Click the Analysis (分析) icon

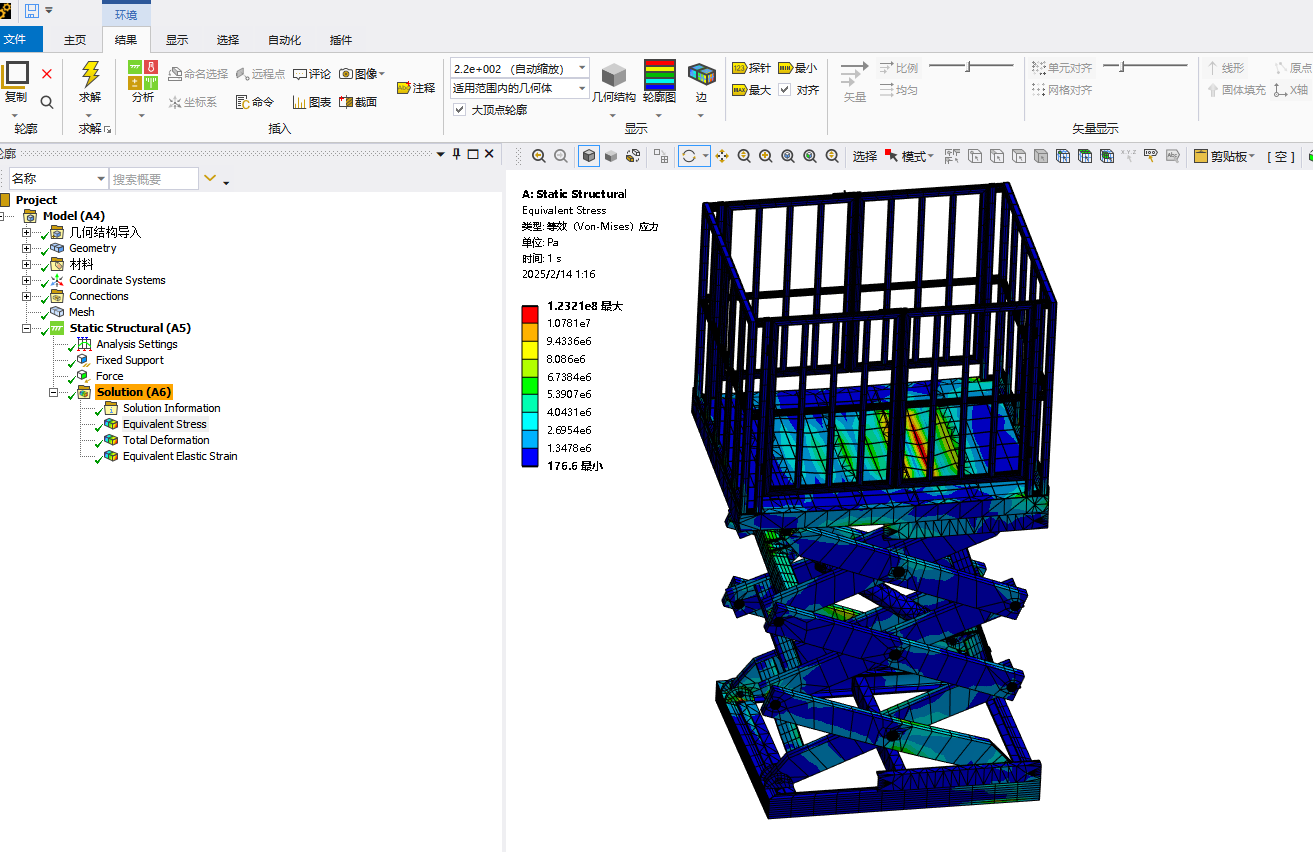pyautogui.click(x=143, y=74)
